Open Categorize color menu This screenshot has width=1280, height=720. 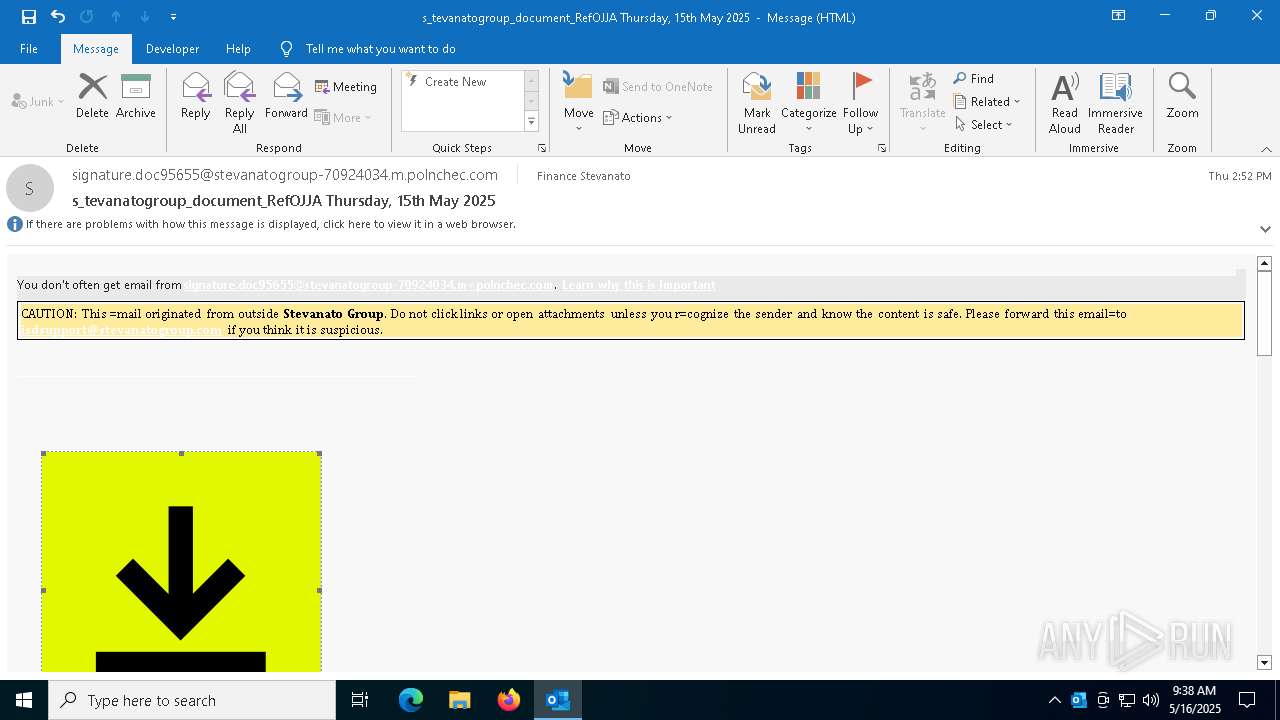808,103
